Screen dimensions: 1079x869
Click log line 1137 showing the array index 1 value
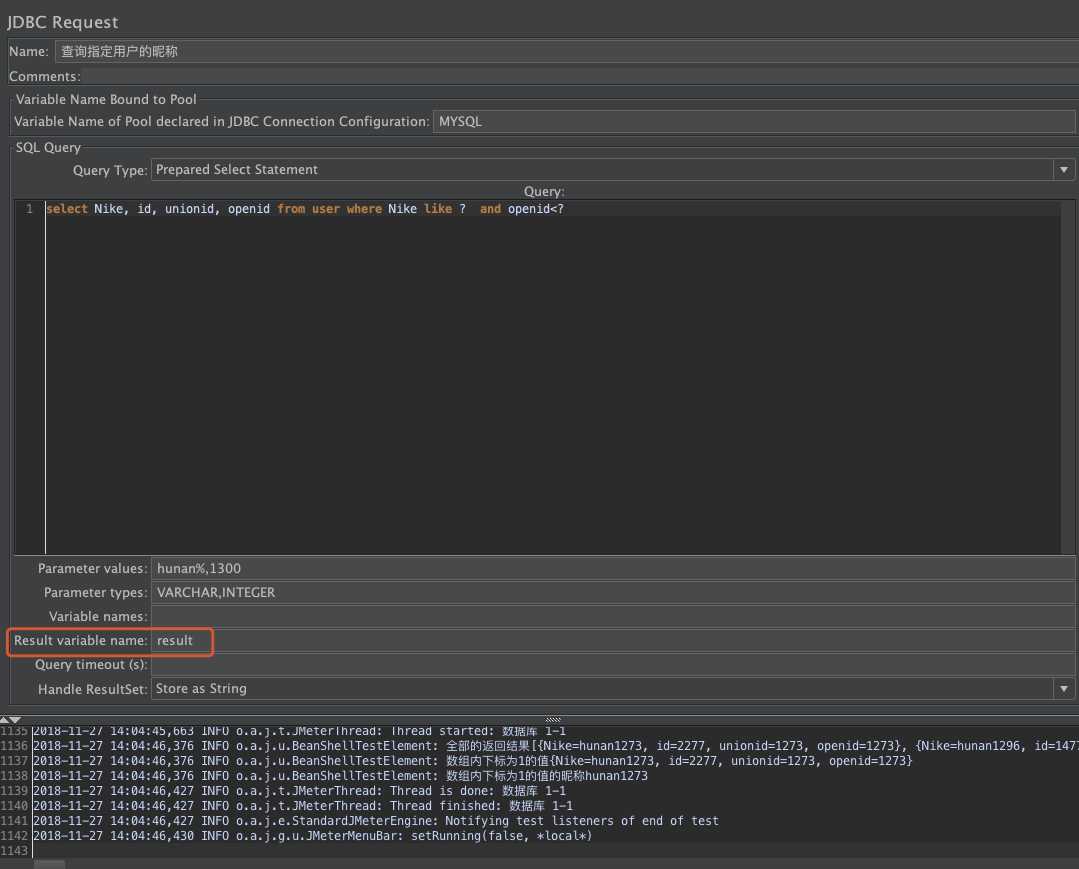pos(473,761)
